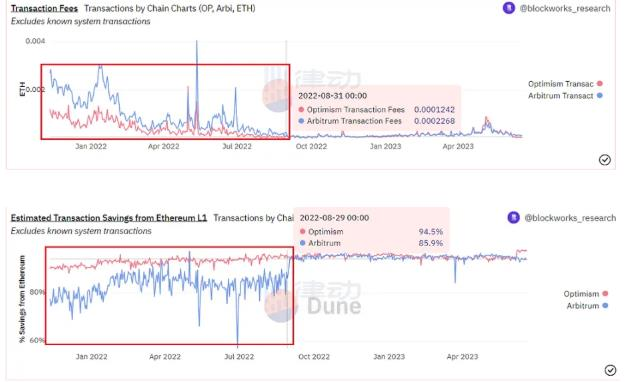
Task: Click 'Arbitrum Transaction Fees' tooltip row
Action: pyautogui.click(x=376, y=121)
